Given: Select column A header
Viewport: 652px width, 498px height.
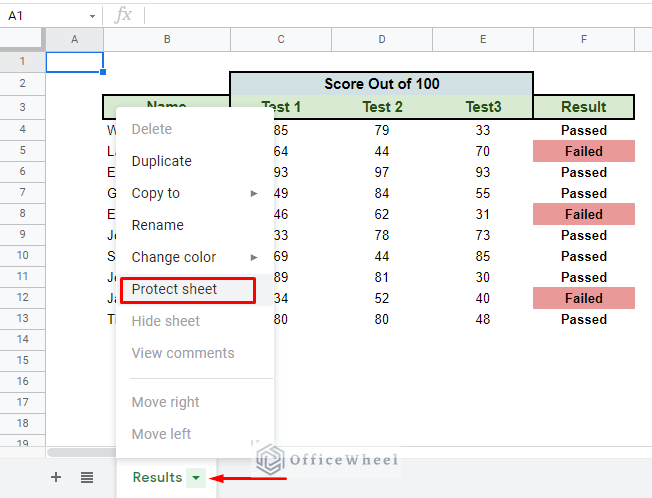Looking at the screenshot, I should point(74,39).
